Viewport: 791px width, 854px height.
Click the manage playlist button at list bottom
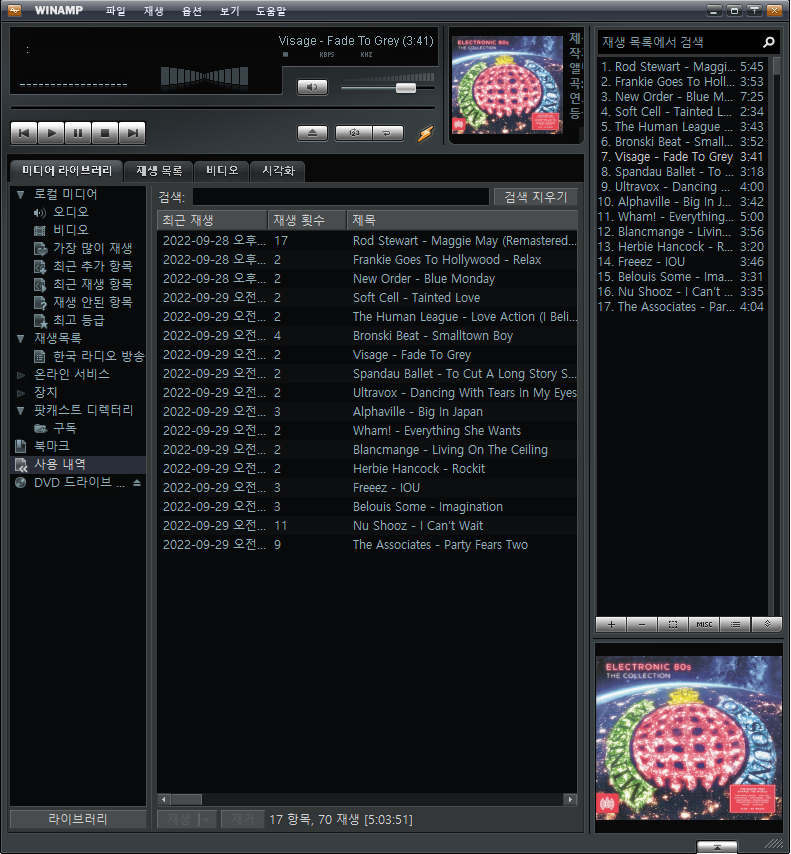pos(766,624)
